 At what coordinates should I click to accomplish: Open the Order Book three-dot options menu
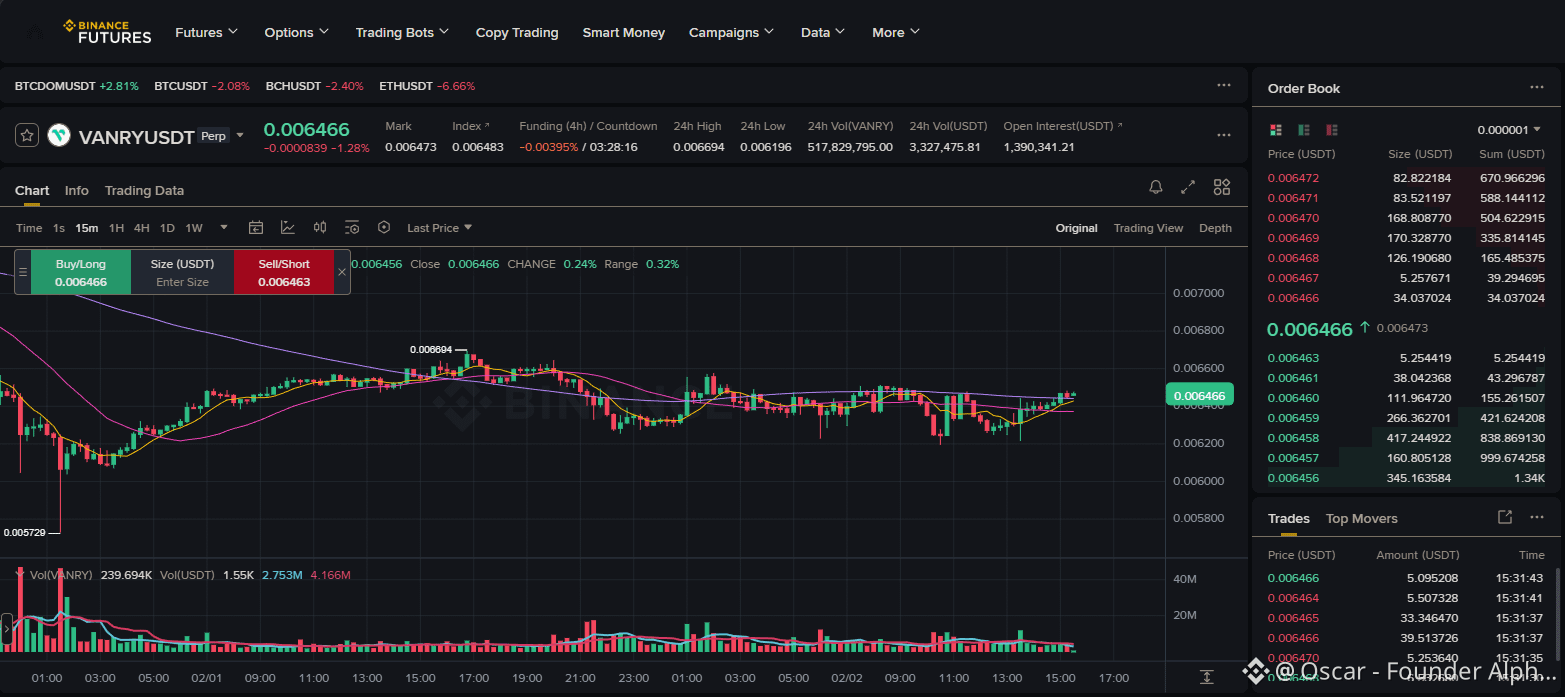point(1536,87)
